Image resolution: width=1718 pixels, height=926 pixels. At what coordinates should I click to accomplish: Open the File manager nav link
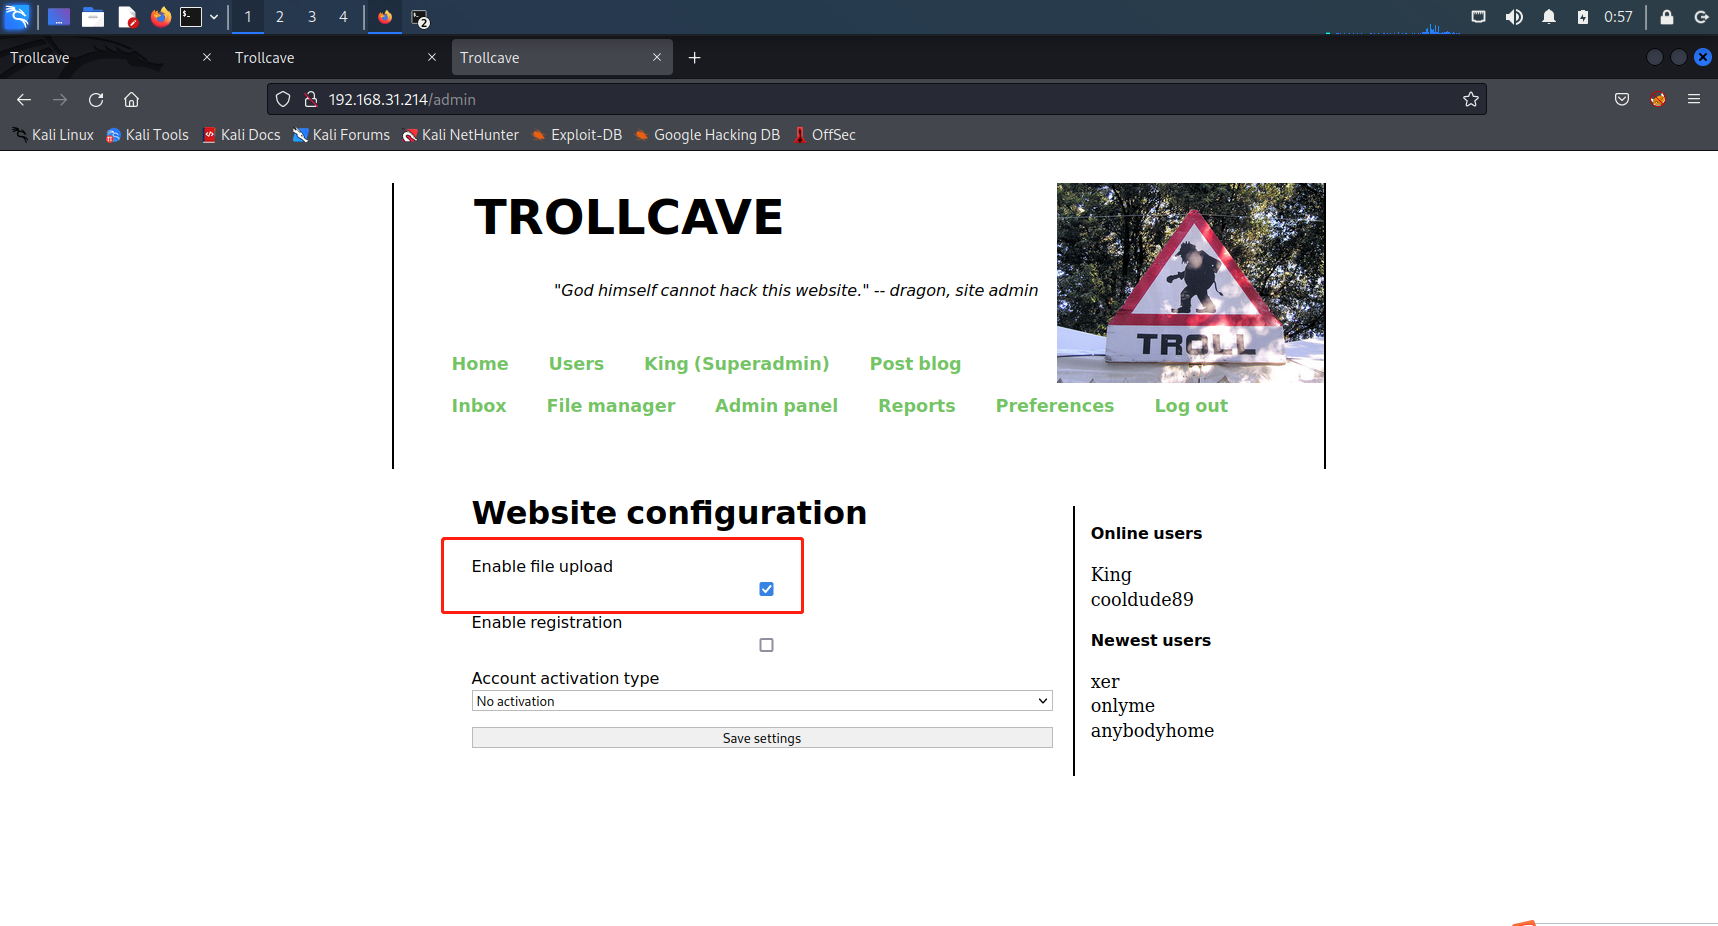tap(611, 406)
